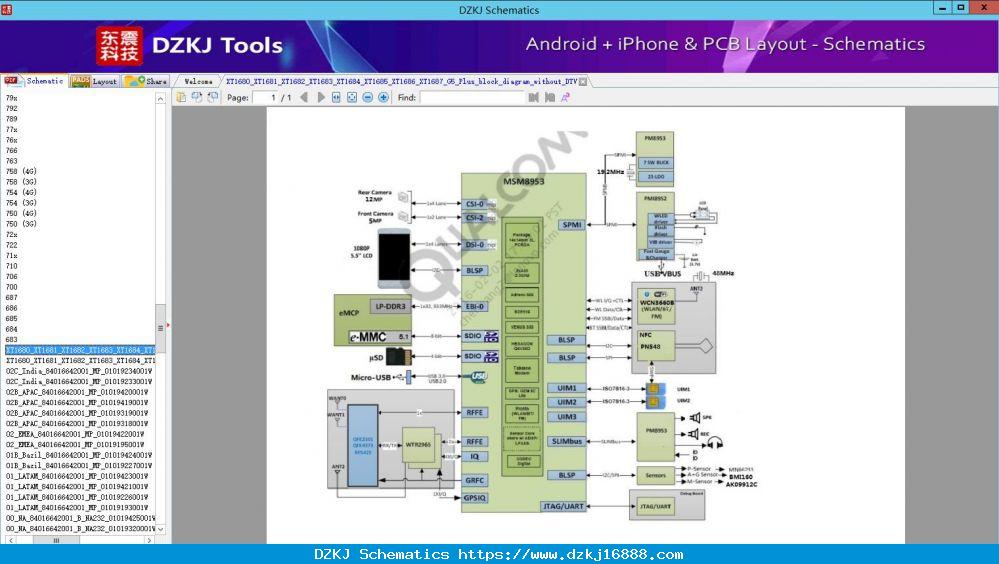The height and width of the screenshot is (564, 999).
Task: Select the '758 (3G)' list item
Action: (x=21, y=182)
